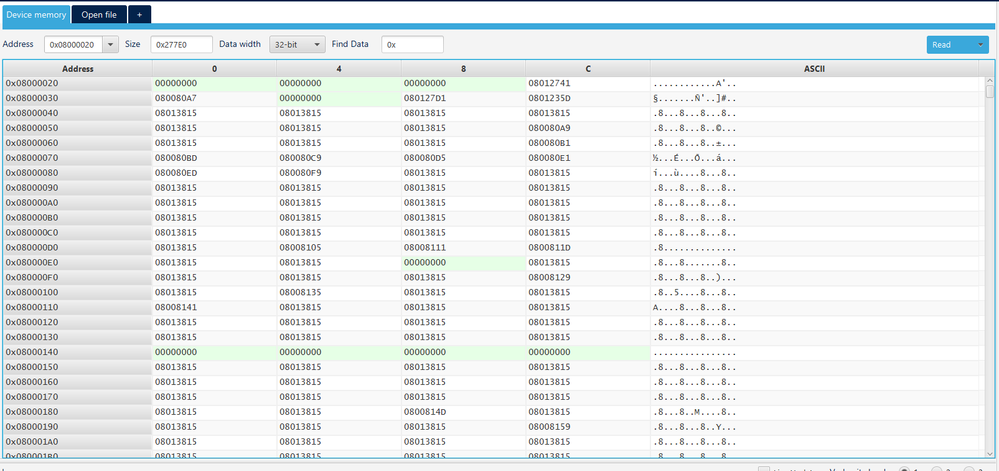Click the cell containing 080080A7
Image resolution: width=999 pixels, height=471 pixels.
click(214, 99)
